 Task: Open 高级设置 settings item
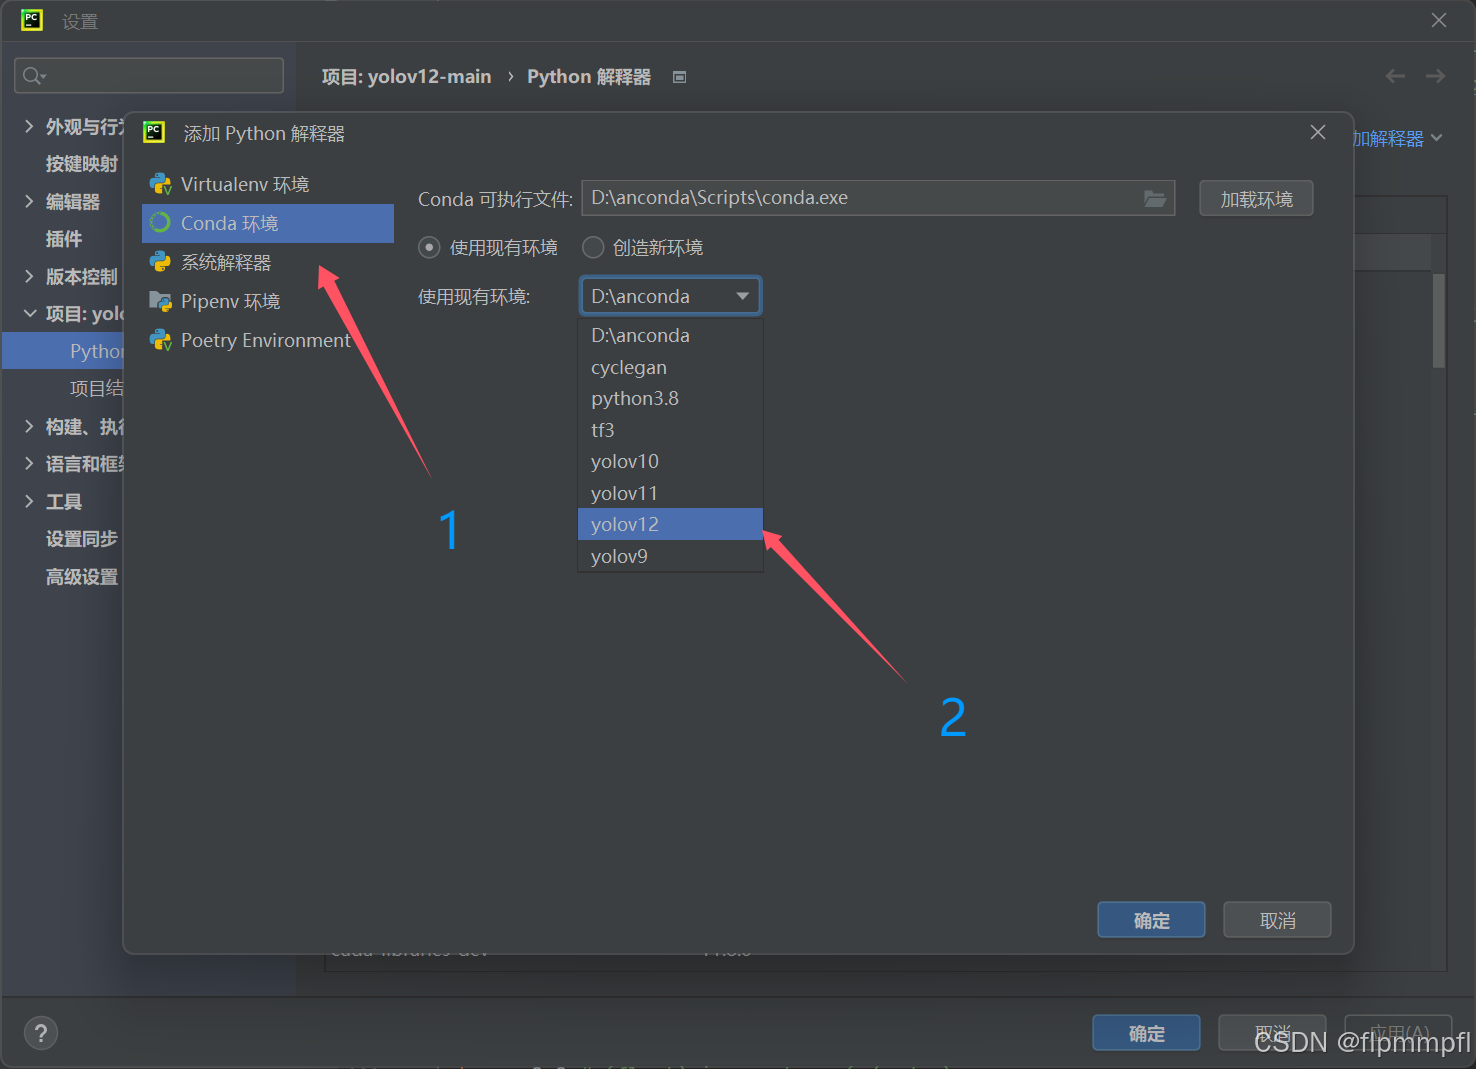point(82,576)
